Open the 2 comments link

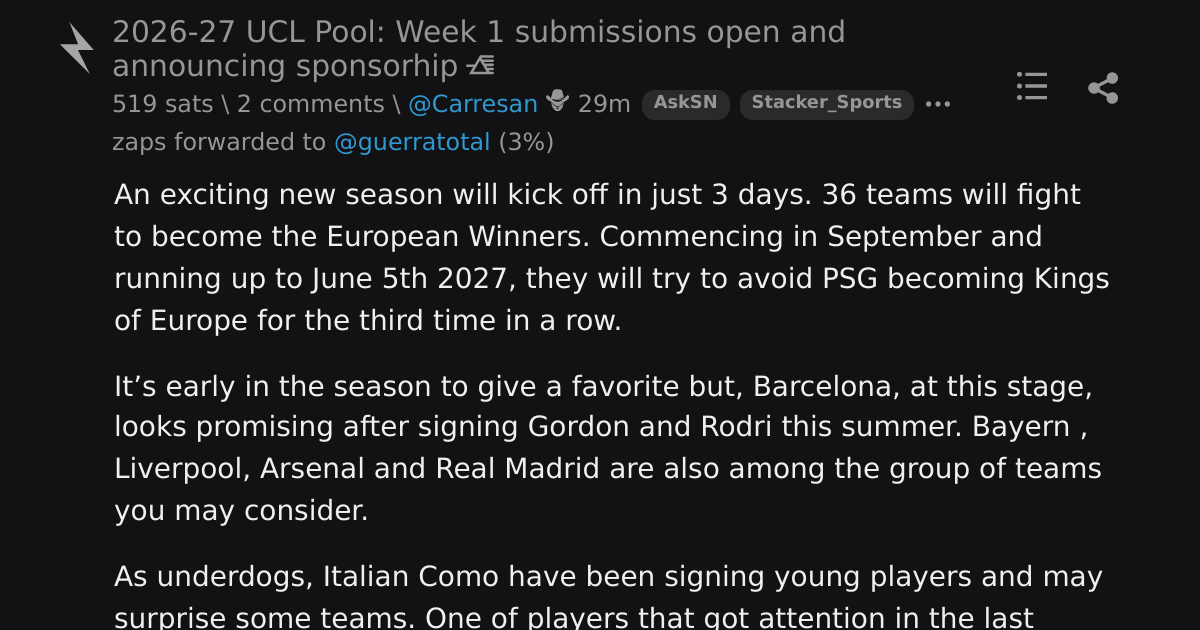[310, 104]
